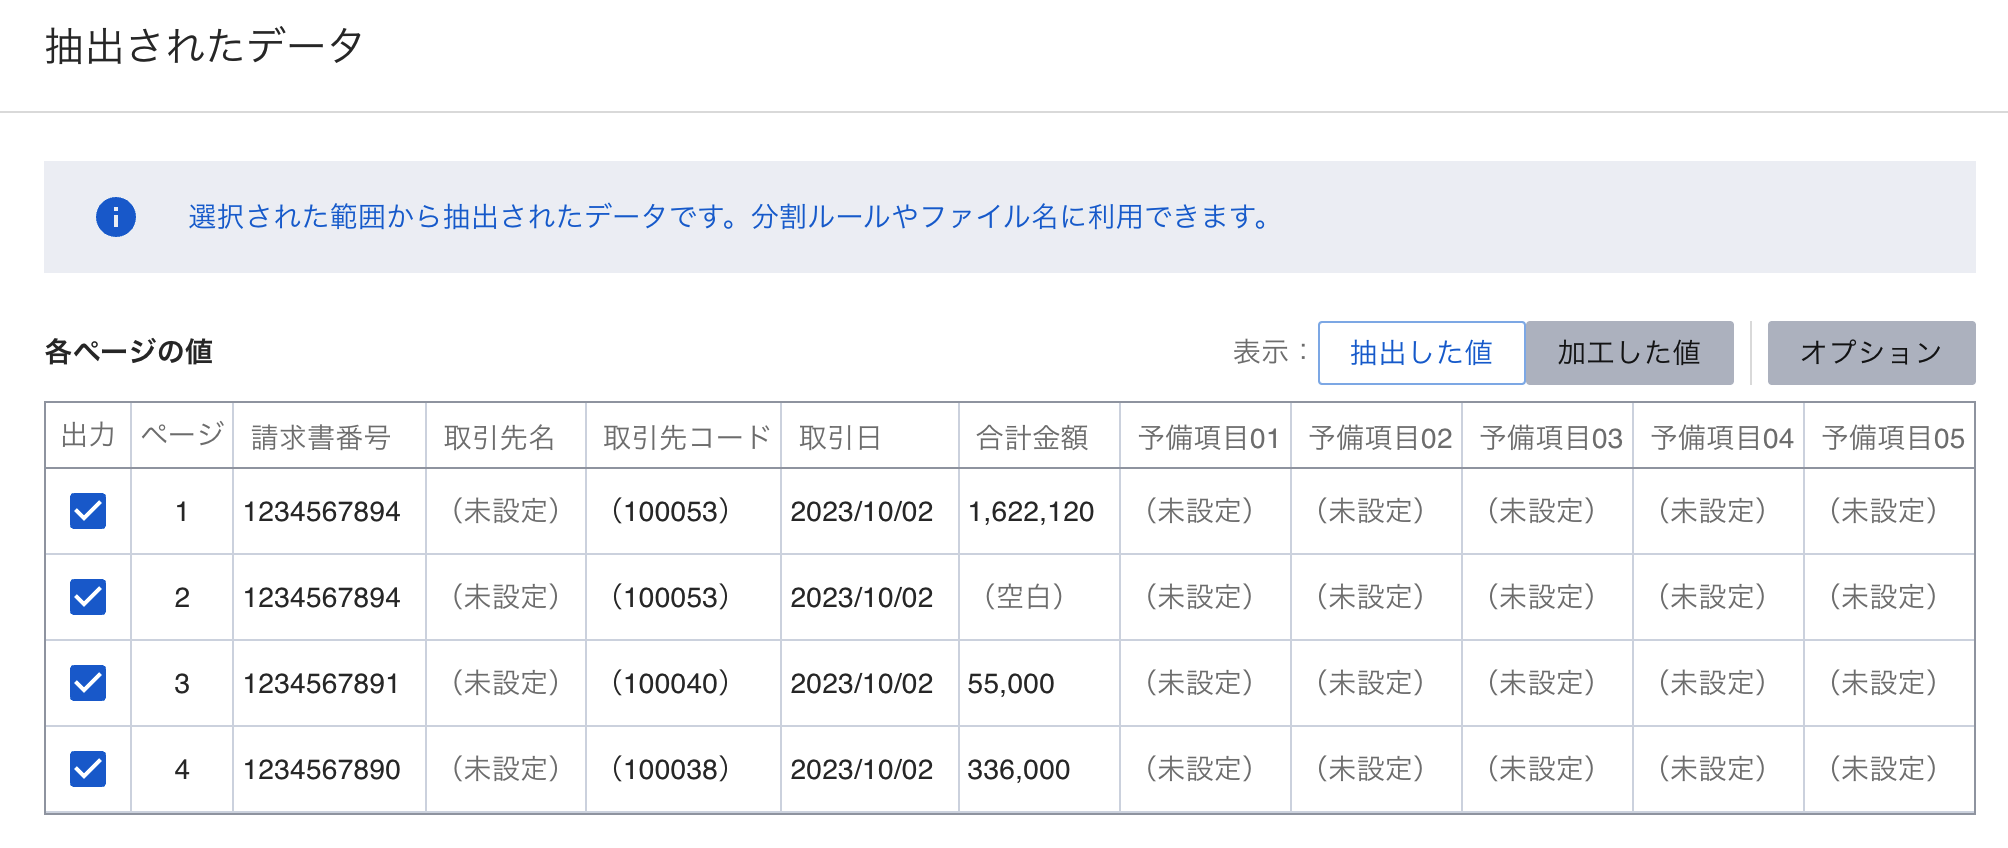This screenshot has height=848, width=2008.
Task: Click invoice number 1234567891 cell
Action: 321,684
